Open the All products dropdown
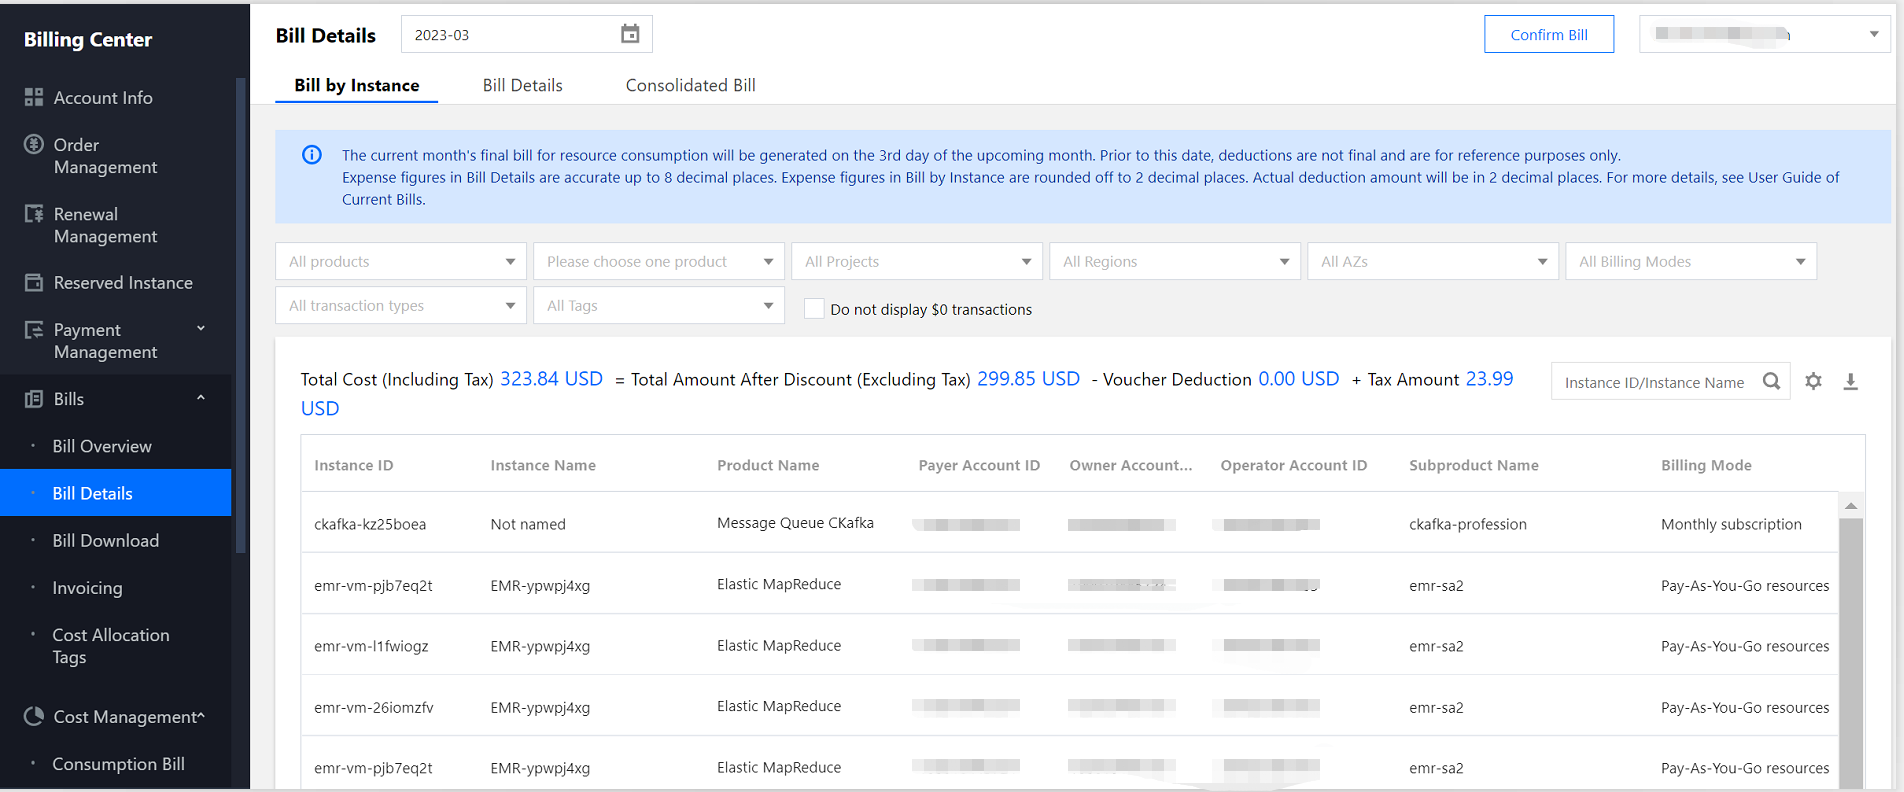The width and height of the screenshot is (1904, 792). point(401,262)
